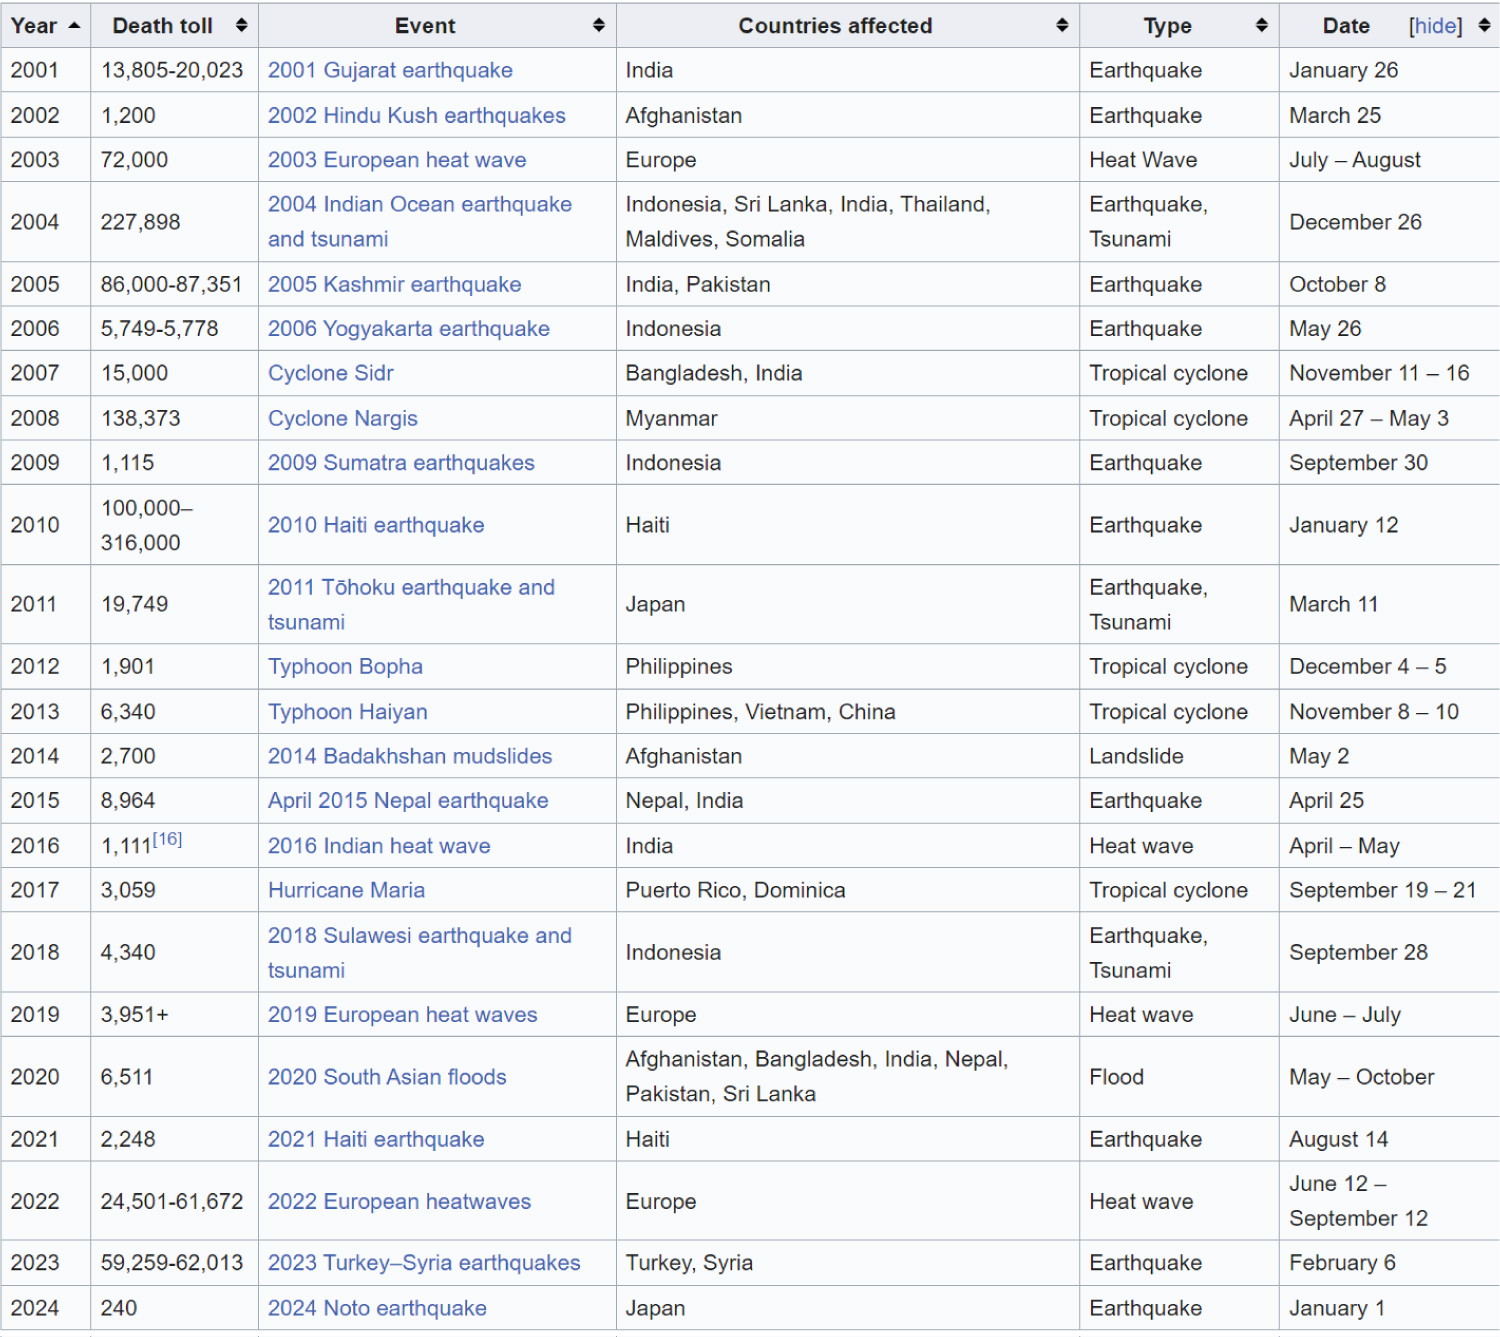Click Countries affected sort arrows icon
The height and width of the screenshot is (1337, 1500).
1062,26
